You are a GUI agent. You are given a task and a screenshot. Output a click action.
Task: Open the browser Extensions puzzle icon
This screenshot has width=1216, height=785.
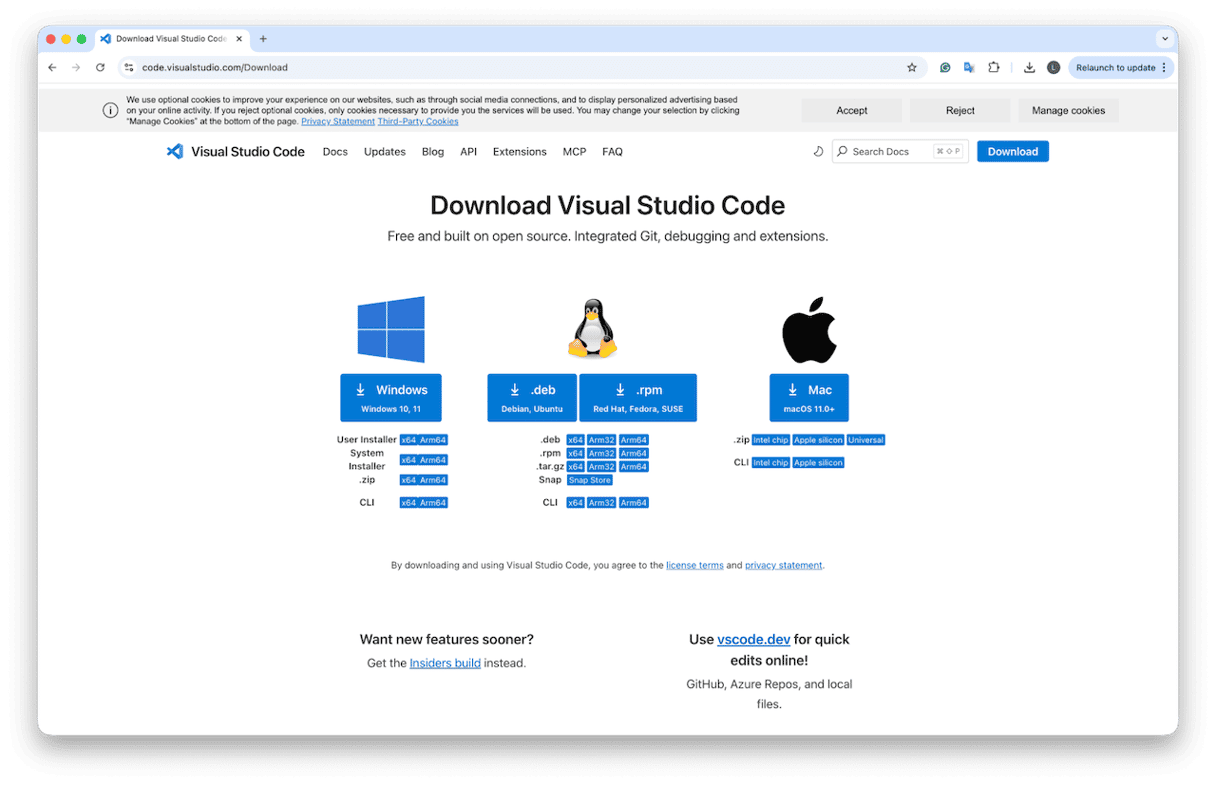tap(993, 68)
